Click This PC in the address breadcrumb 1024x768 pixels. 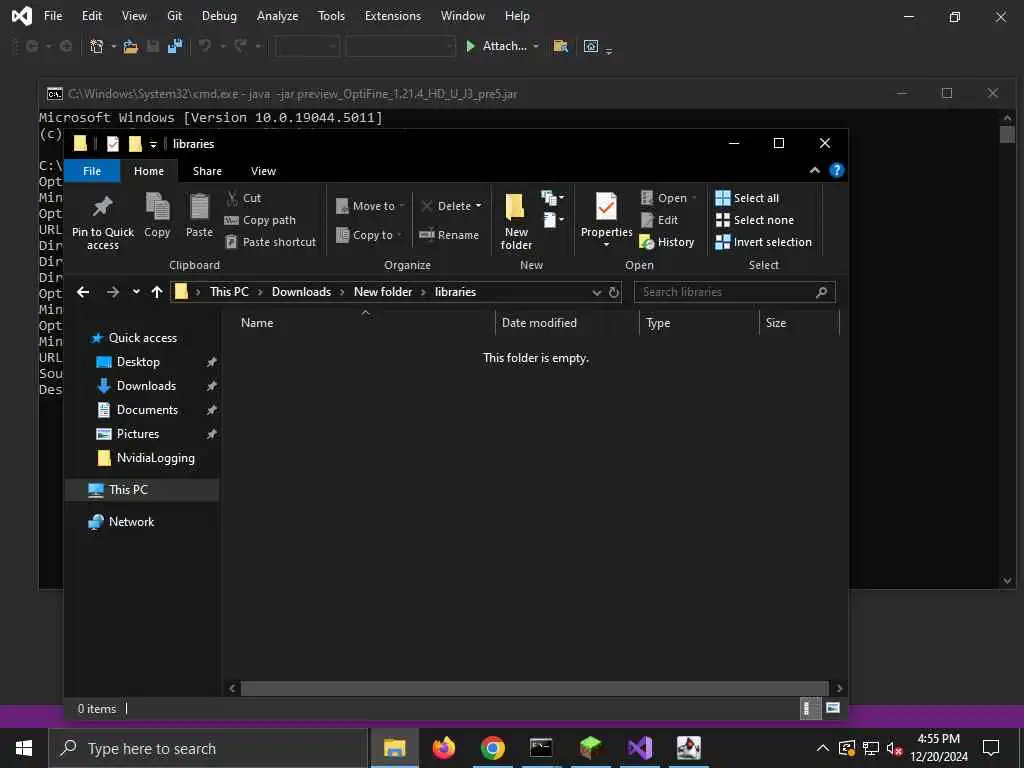[229, 292]
